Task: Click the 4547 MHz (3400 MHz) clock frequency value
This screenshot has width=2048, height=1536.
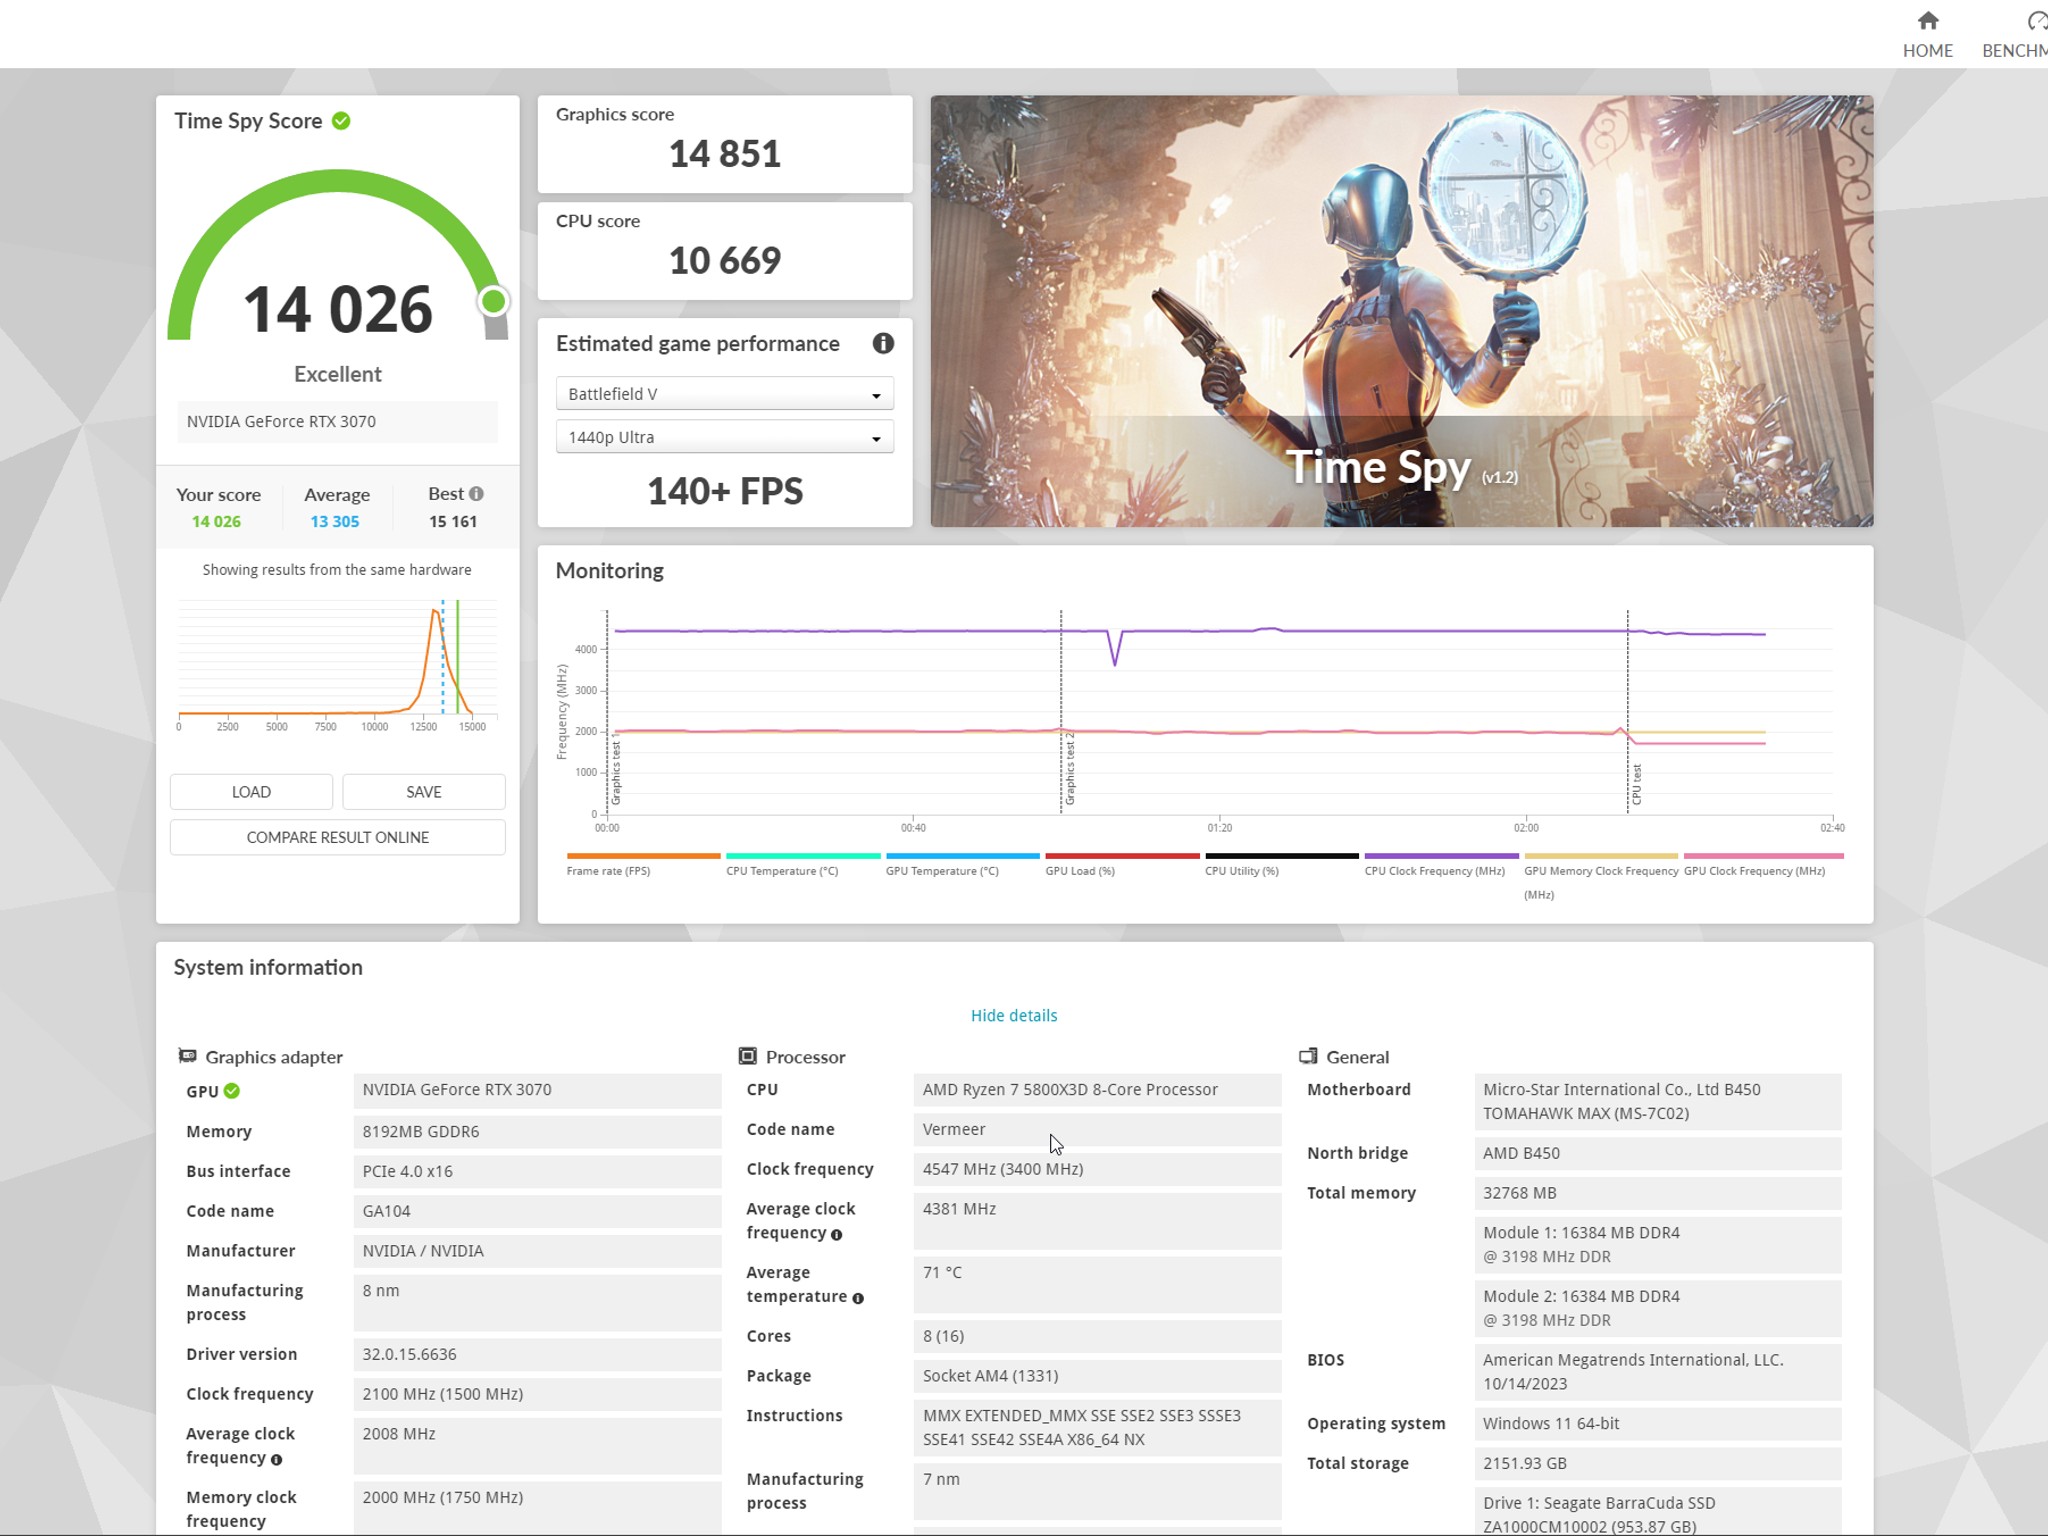Action: click(x=1097, y=1169)
